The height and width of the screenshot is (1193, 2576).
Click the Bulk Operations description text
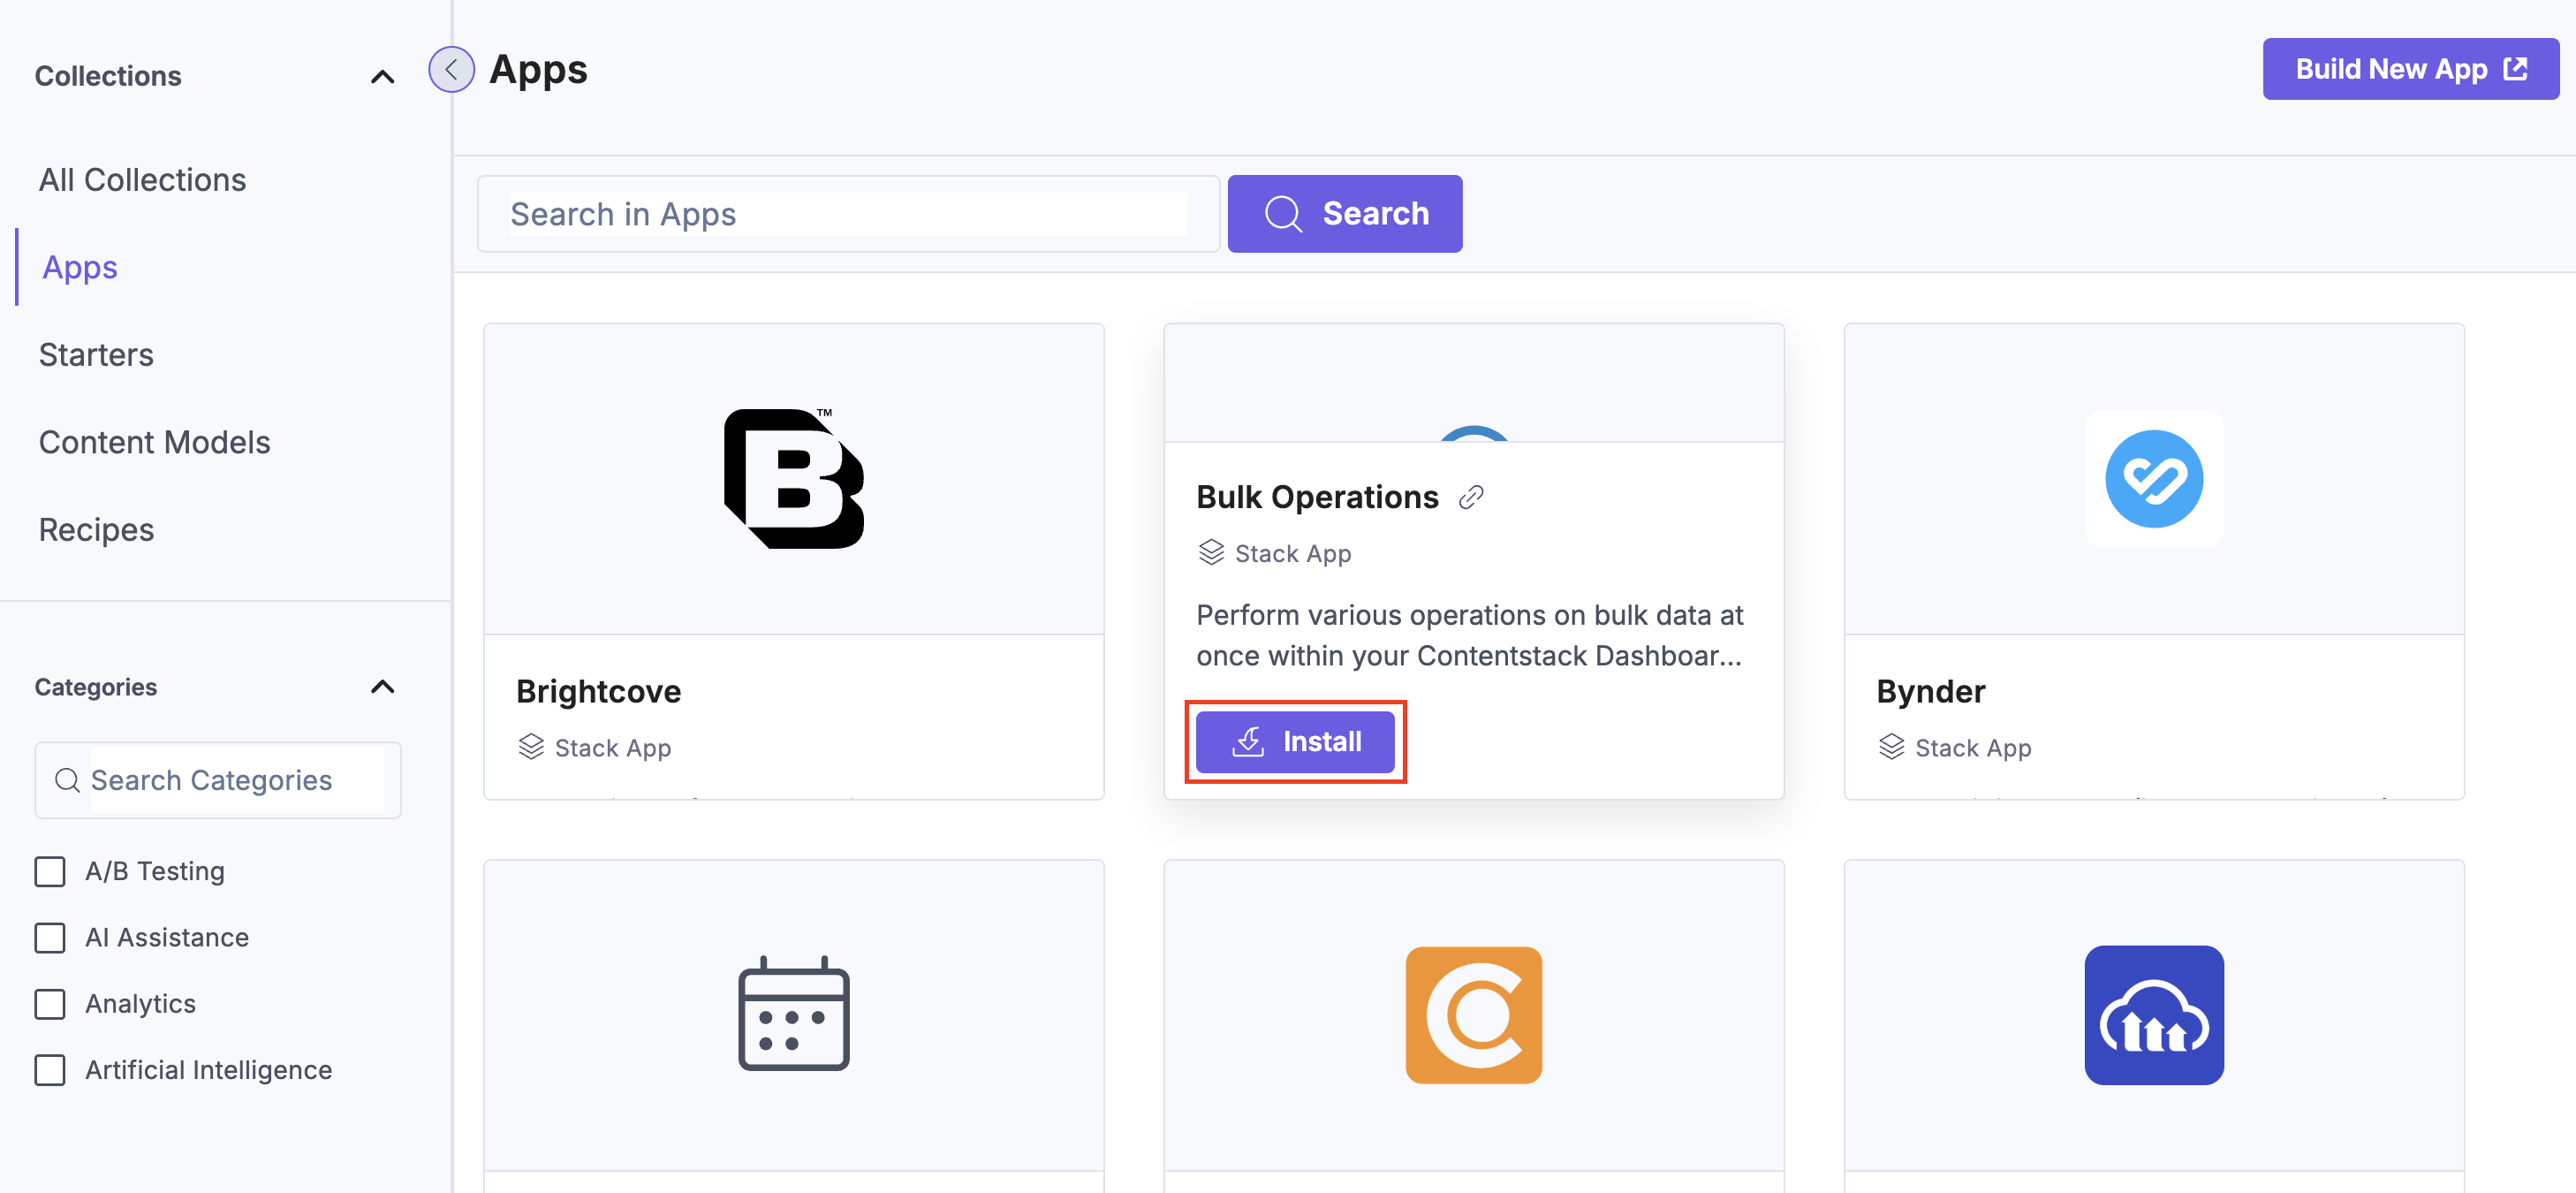[x=1469, y=635]
